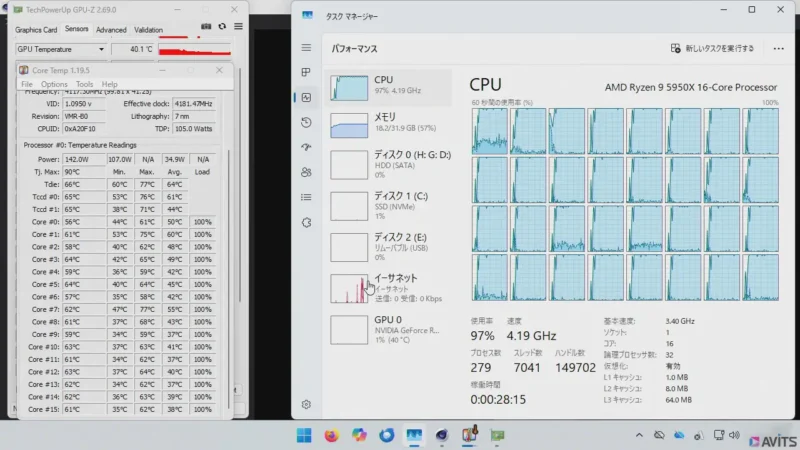Image resolution: width=800 pixels, height=450 pixels.
Task: Switch to GPU-Z Graphics Card tab
Action: tap(36, 30)
